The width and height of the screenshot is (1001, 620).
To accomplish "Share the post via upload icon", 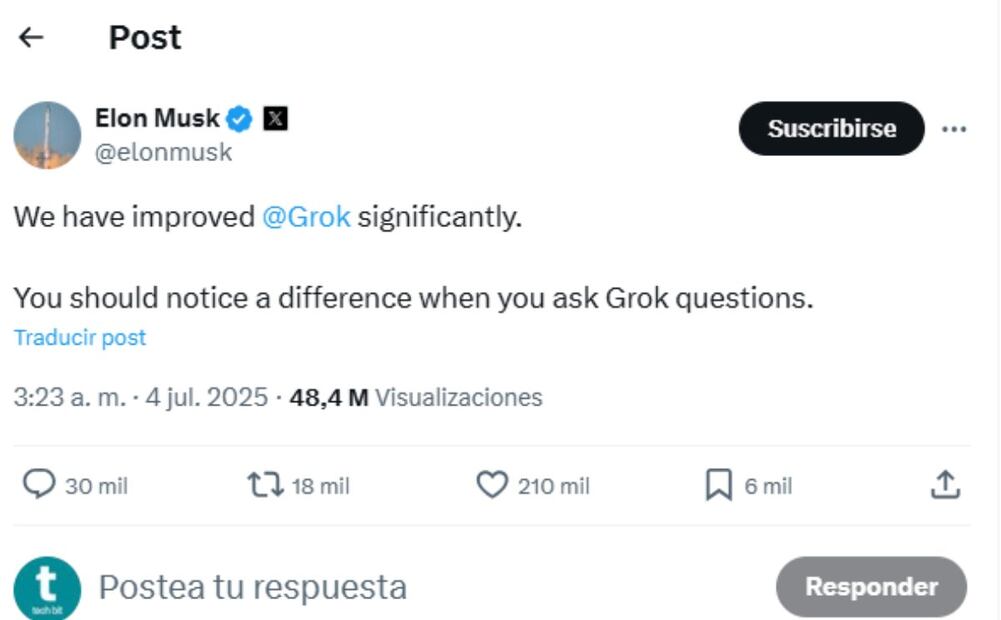I will (945, 485).
